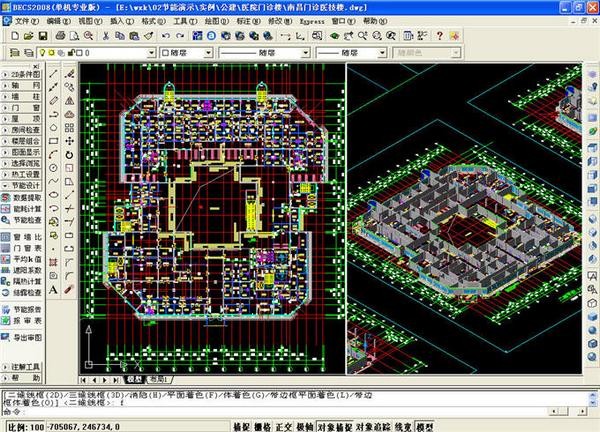The height and width of the screenshot is (432, 600).
Task: Open the 文件(F) menu
Action: coord(26,21)
